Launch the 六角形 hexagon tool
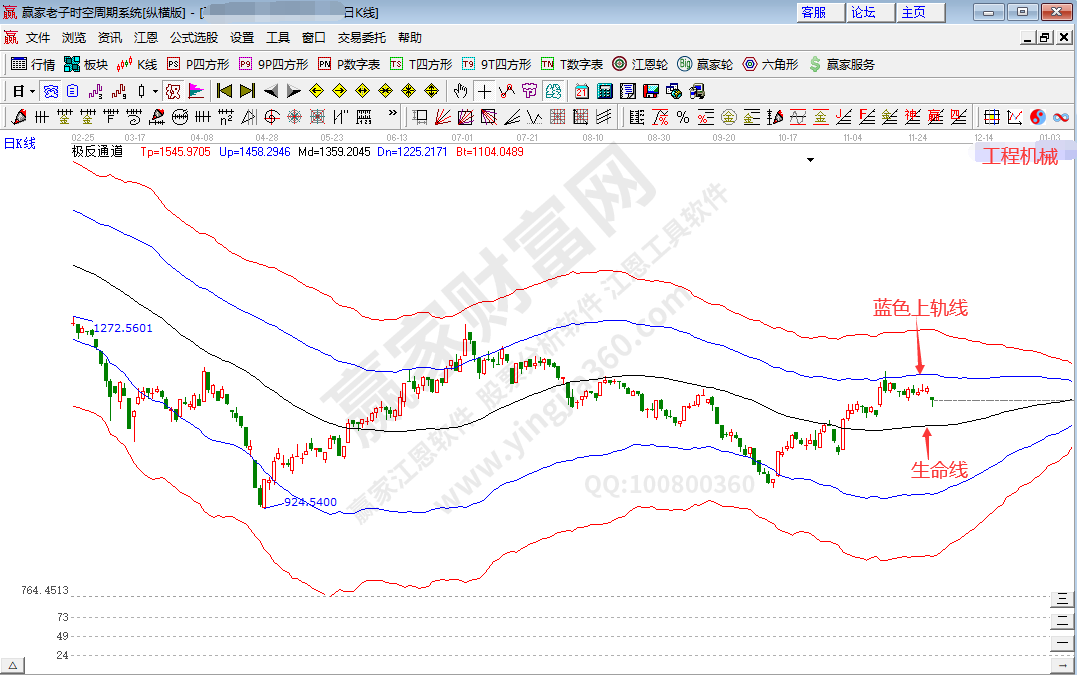Viewport: 1077px width, 675px height. (770, 64)
